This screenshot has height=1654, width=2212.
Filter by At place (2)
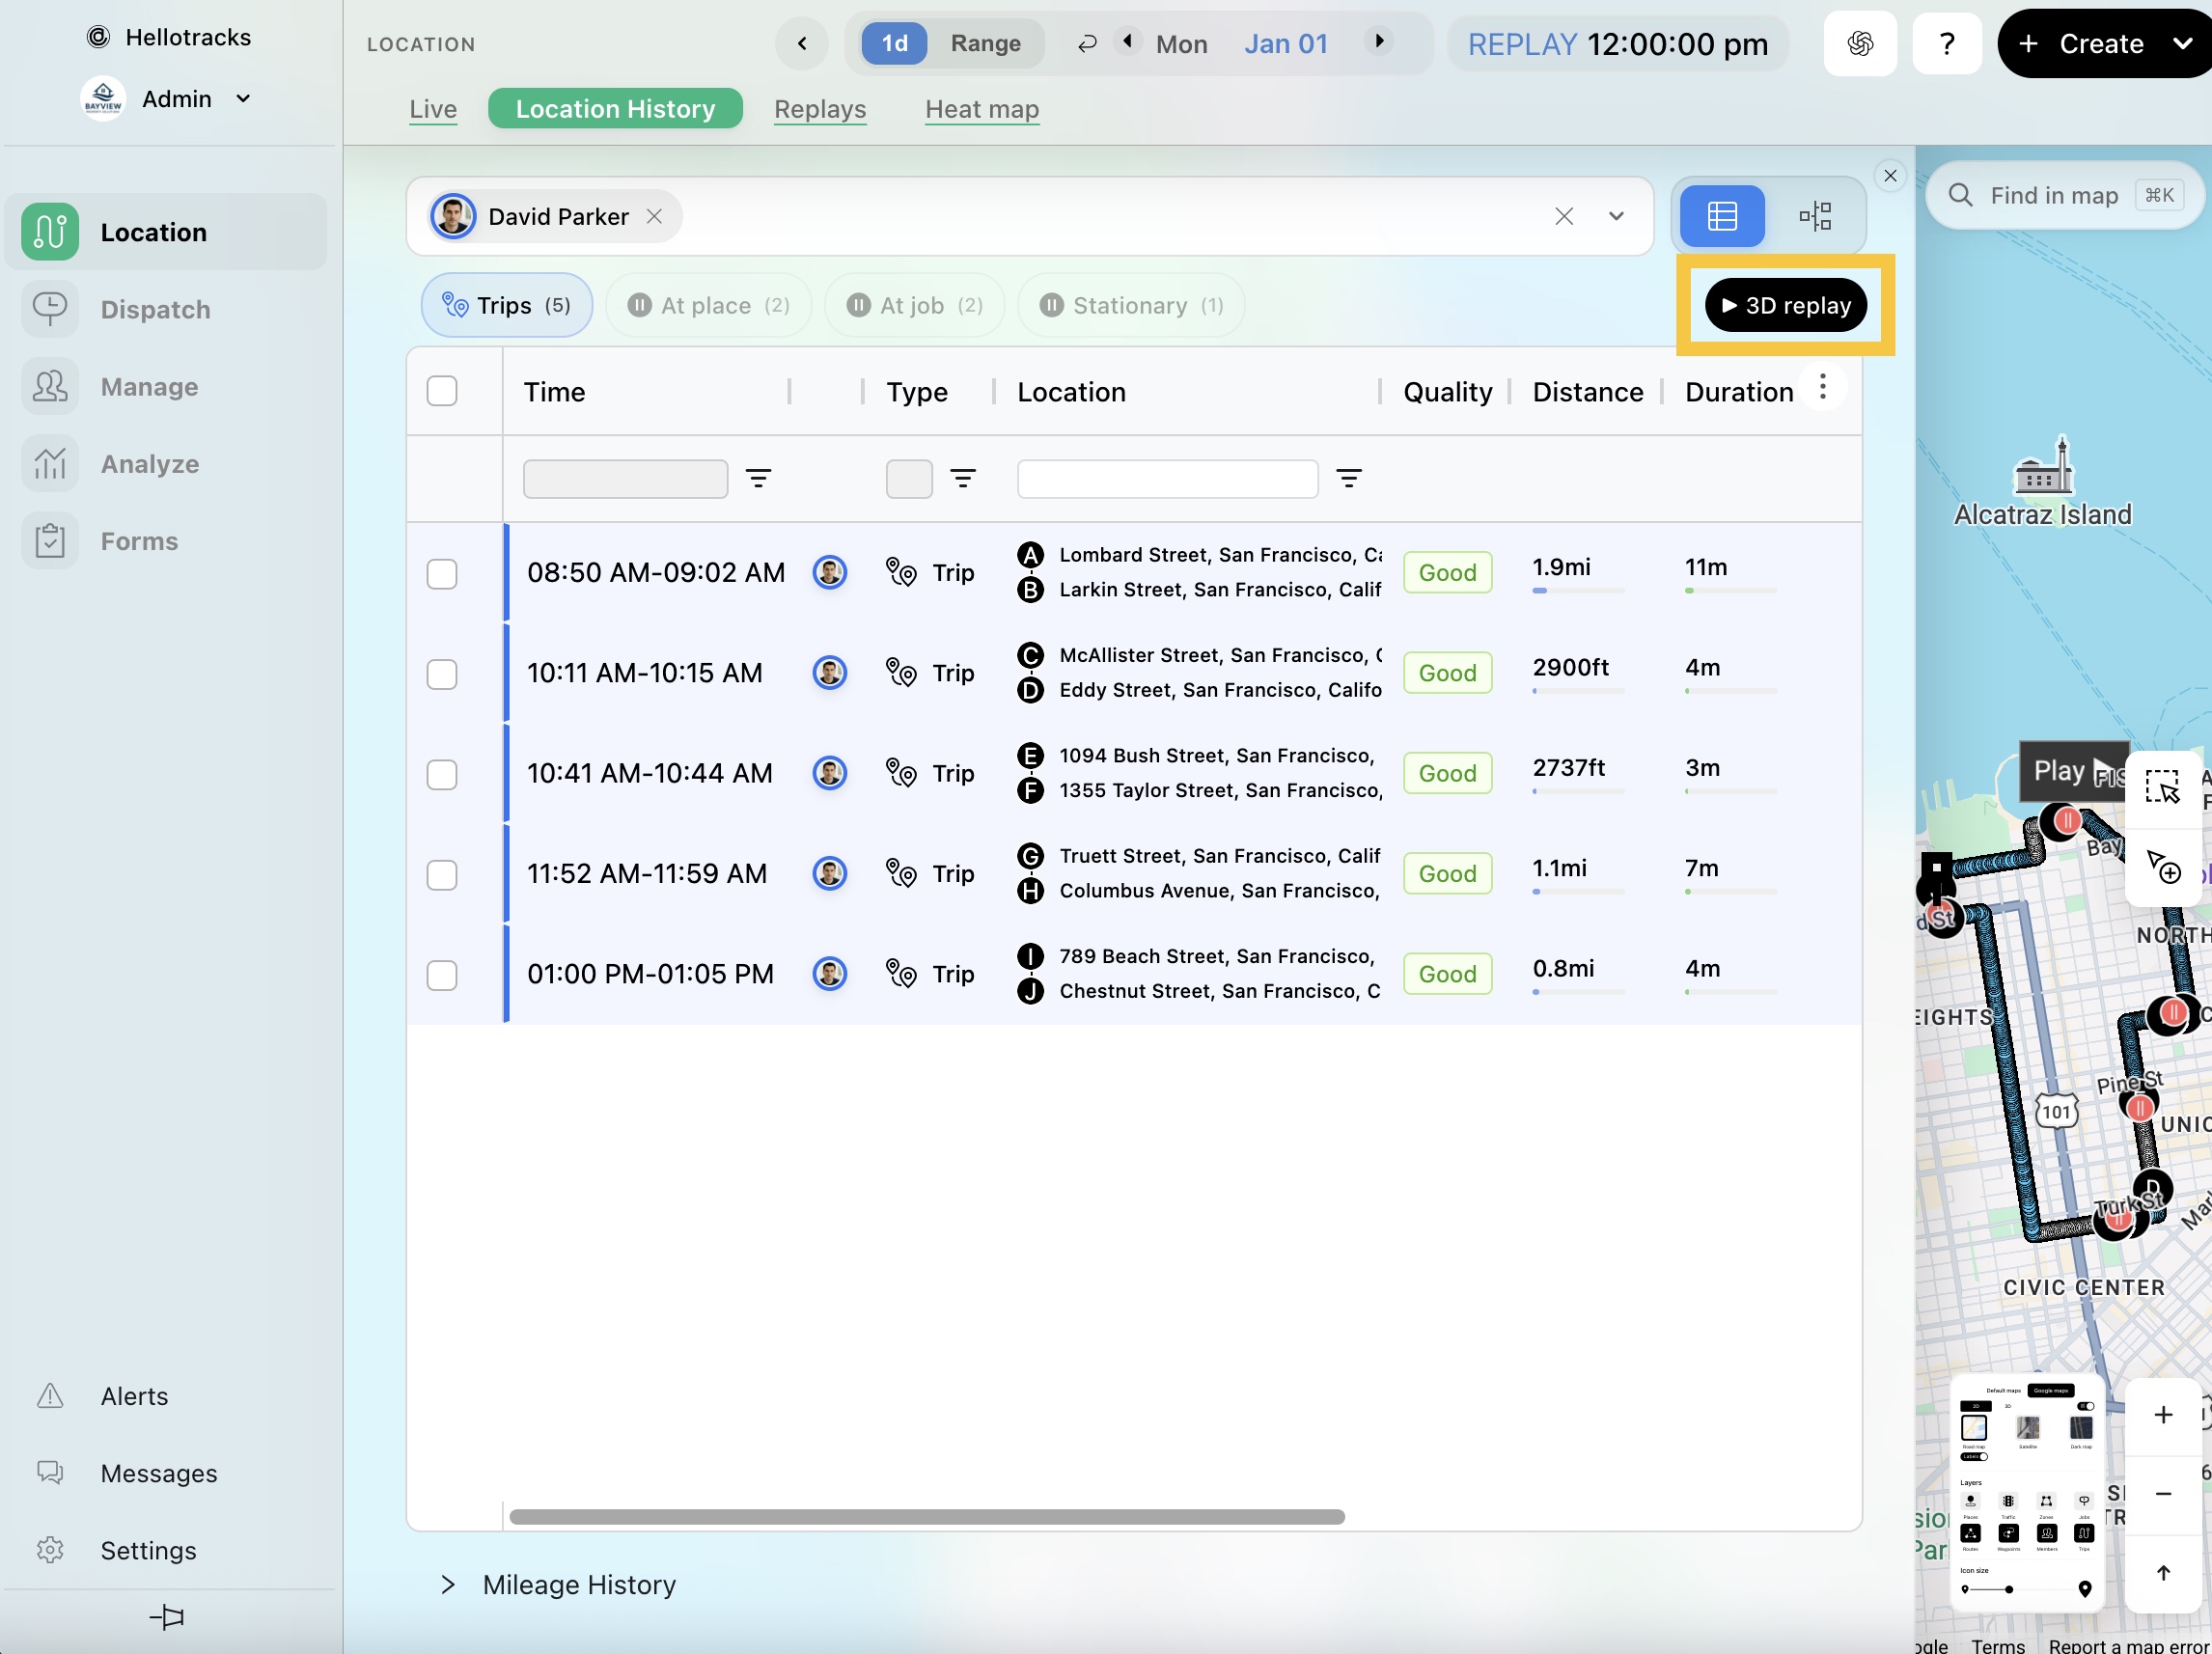click(708, 305)
